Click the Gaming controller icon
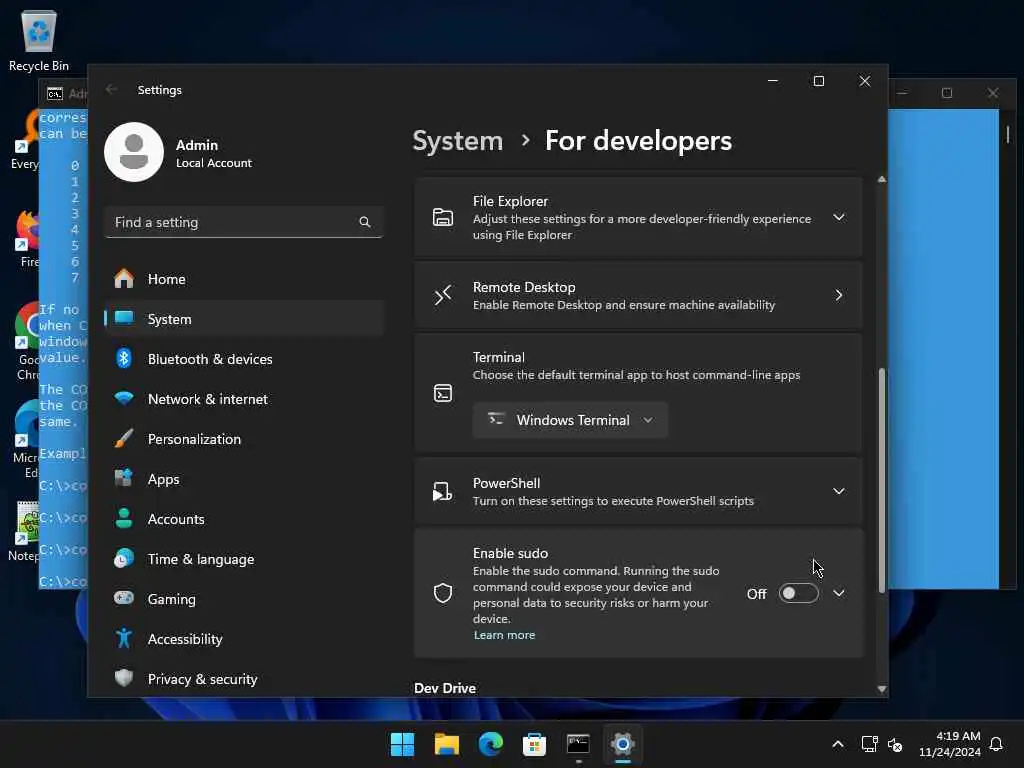Viewport: 1024px width, 768px height. pos(124,598)
